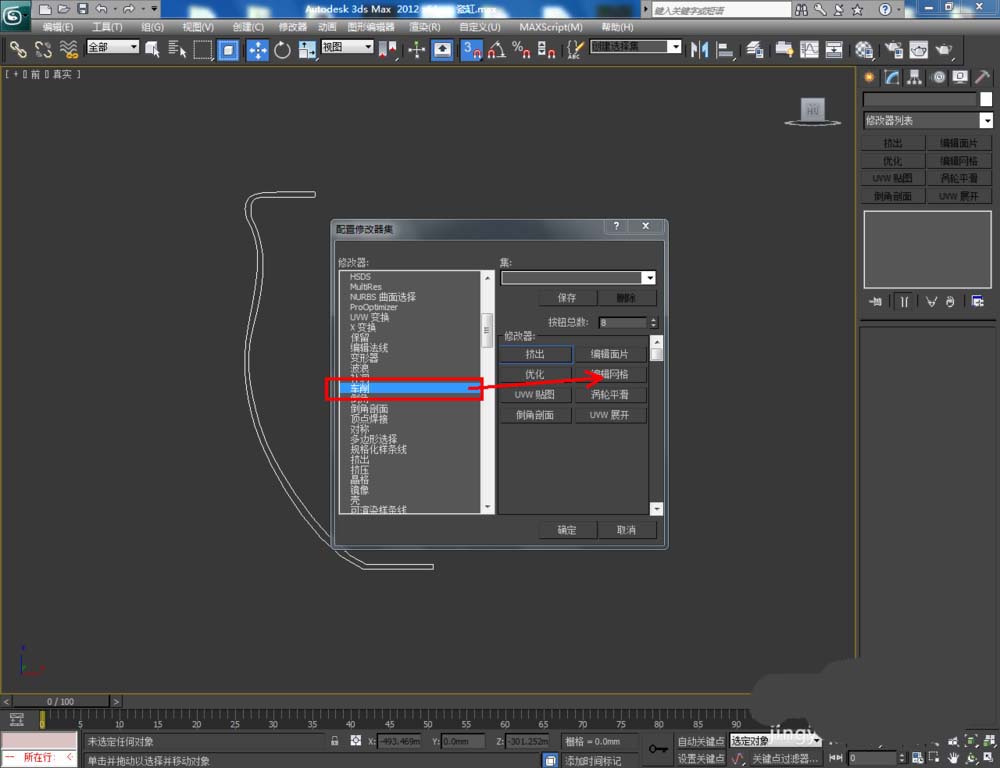Open the 创建(C) menu
The width and height of the screenshot is (1000, 768).
point(246,27)
